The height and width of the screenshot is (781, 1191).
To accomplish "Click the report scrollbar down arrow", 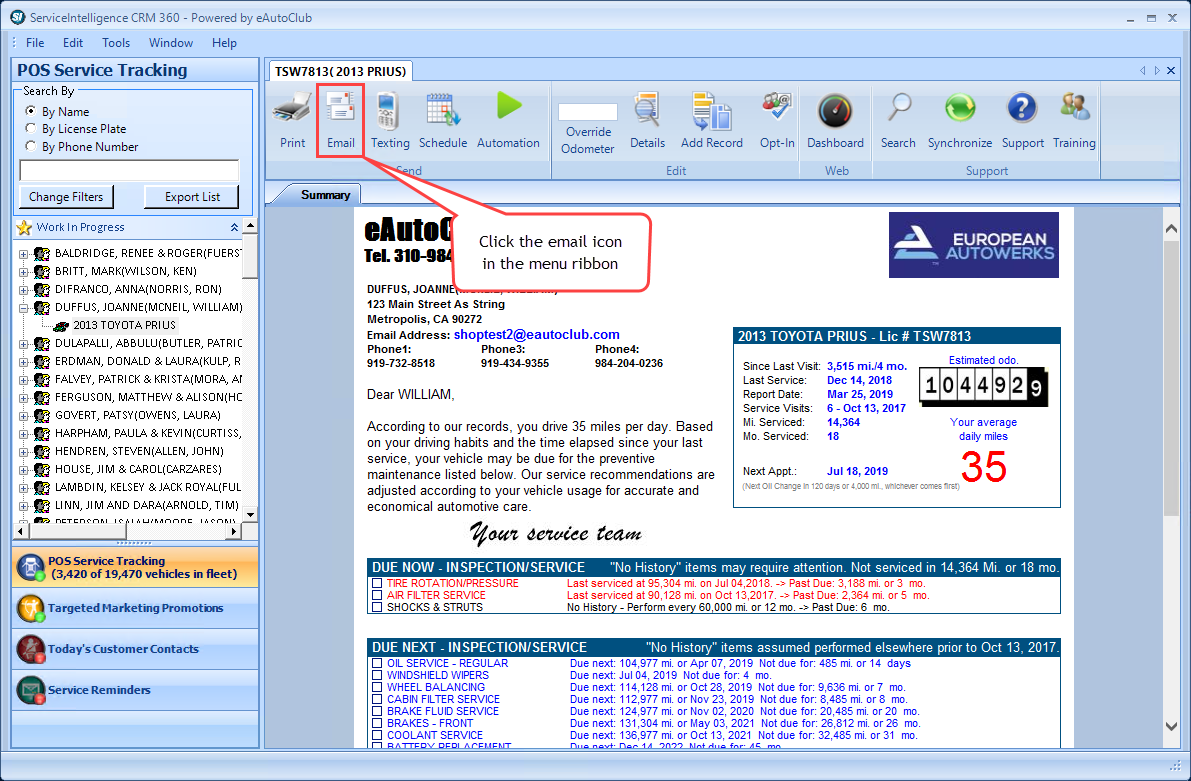I will 1171,727.
